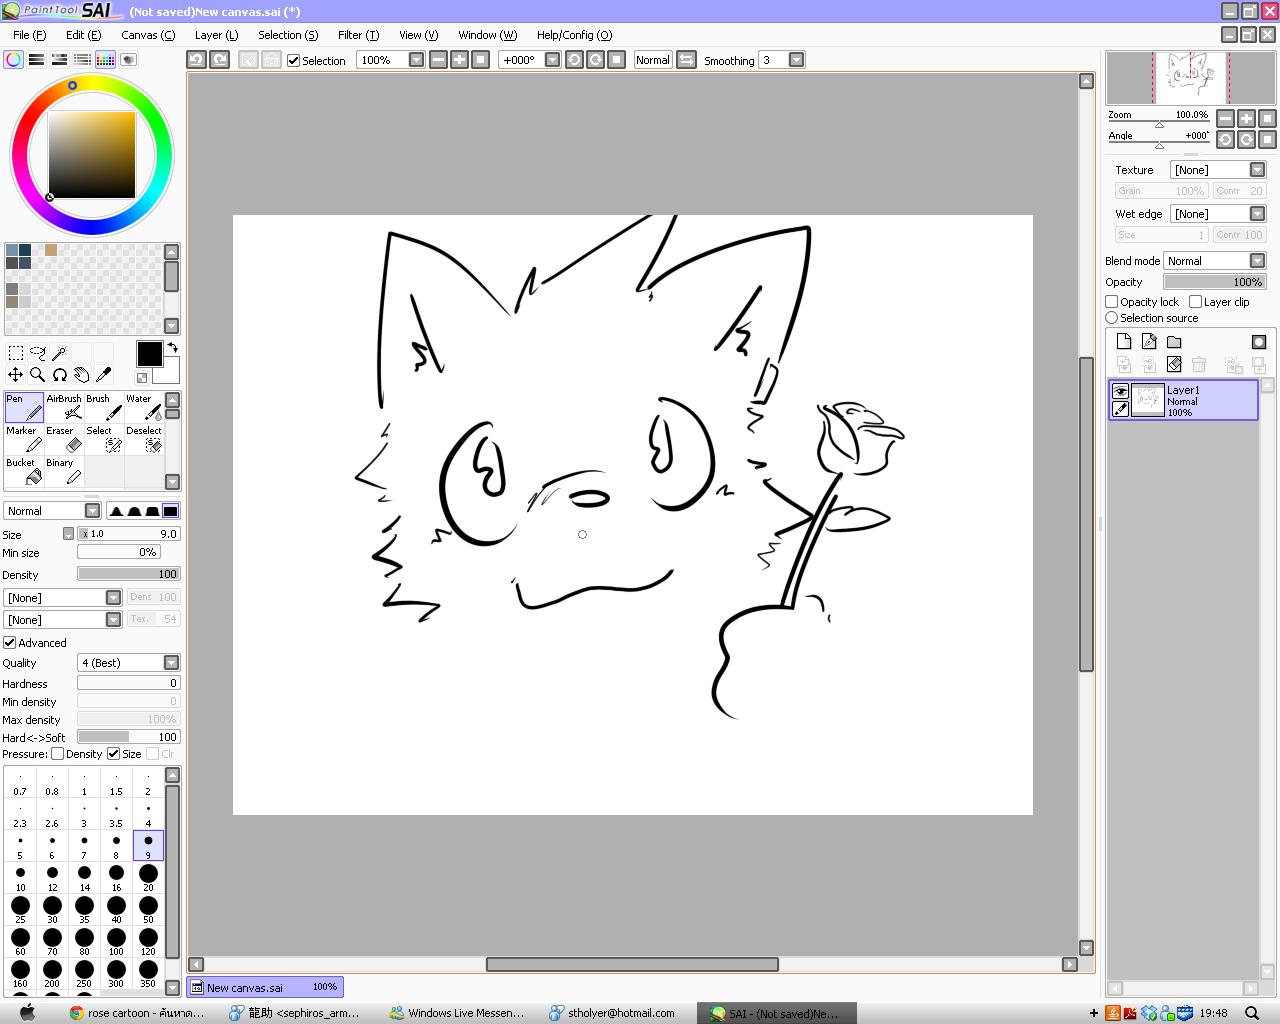1280x1024 pixels.
Task: Clear the layer with the eraser icon
Action: (1174, 365)
